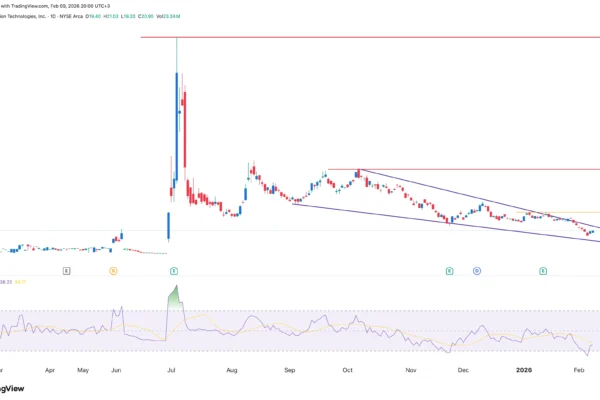Click the Jul label on time axis
Viewport: 600px width, 400px height.
(x=173, y=369)
